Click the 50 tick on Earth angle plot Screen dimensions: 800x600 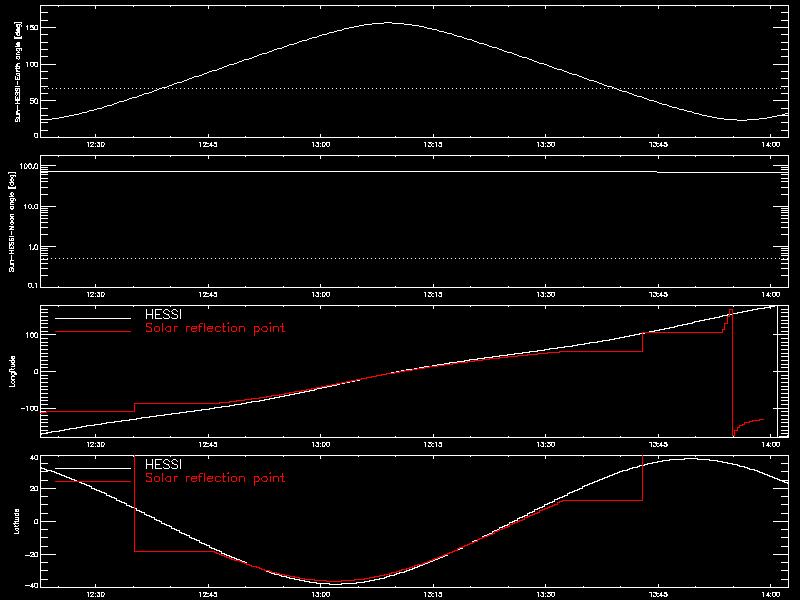pyautogui.click(x=35, y=101)
